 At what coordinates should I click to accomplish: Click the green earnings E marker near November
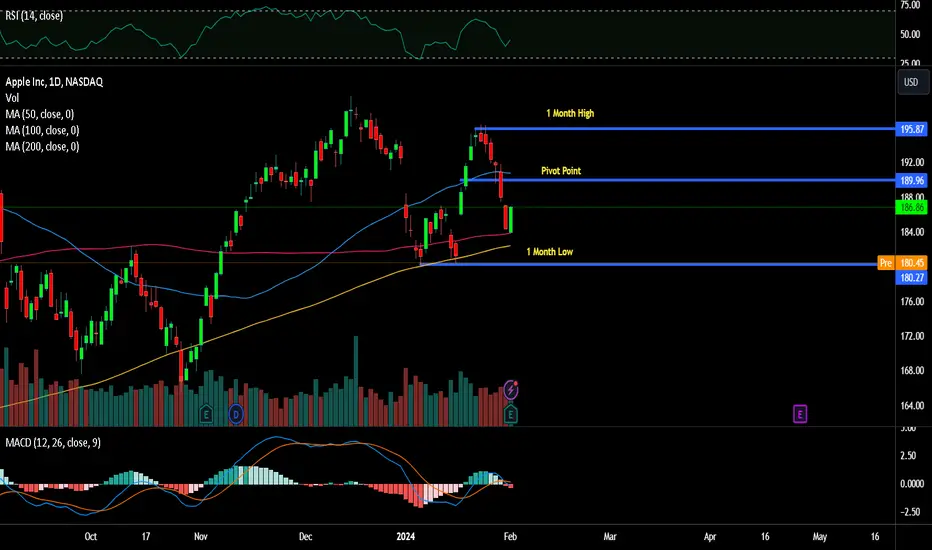206,414
